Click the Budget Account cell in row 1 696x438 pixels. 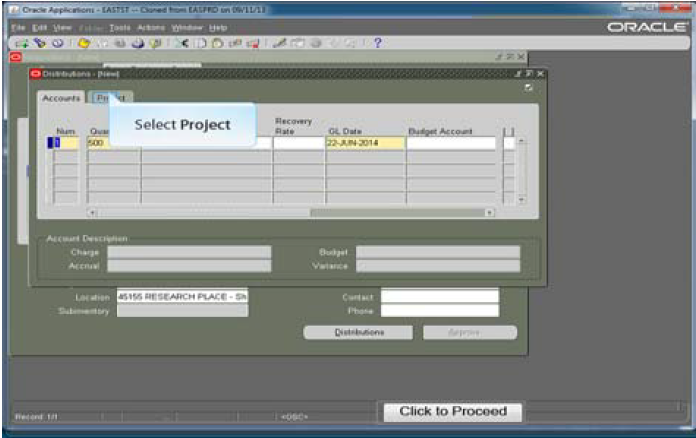pos(451,143)
